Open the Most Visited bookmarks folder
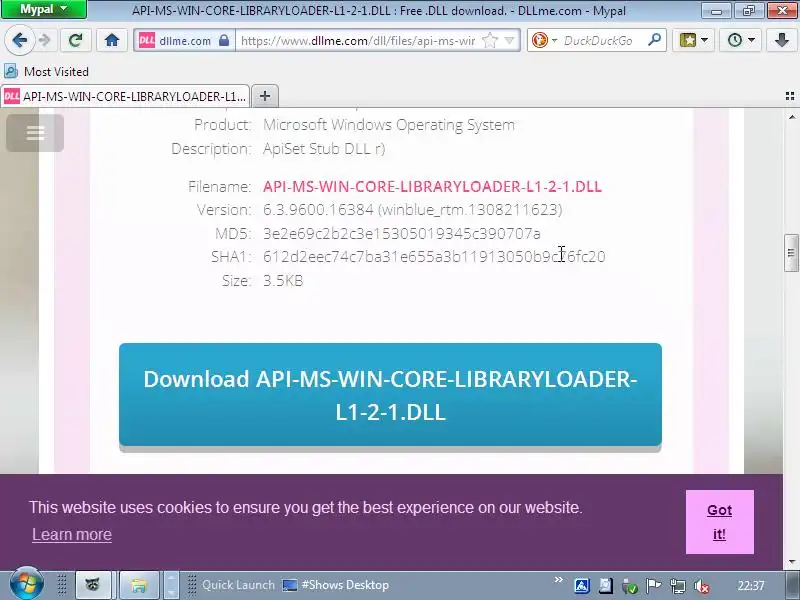 point(46,71)
